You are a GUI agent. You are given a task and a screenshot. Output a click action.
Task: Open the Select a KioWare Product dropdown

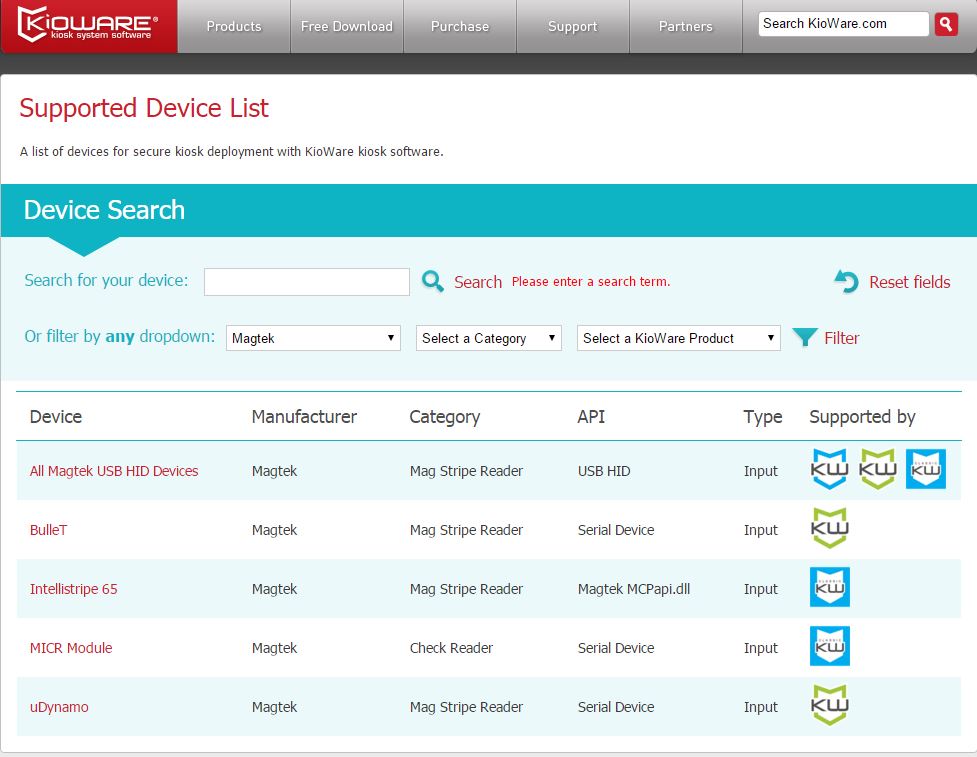click(679, 338)
